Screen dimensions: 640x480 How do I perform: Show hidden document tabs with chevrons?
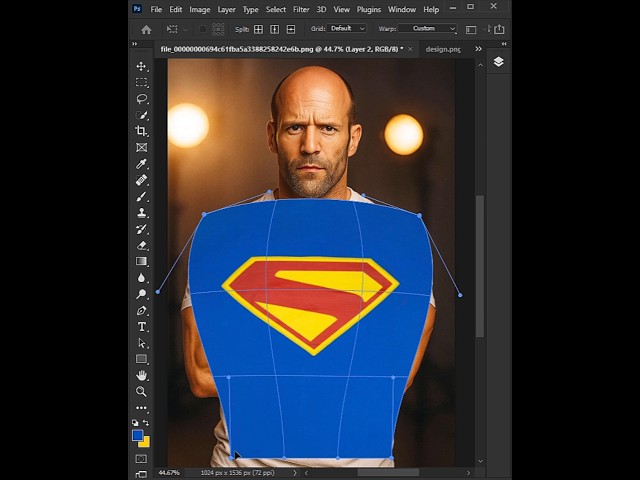click(x=478, y=49)
